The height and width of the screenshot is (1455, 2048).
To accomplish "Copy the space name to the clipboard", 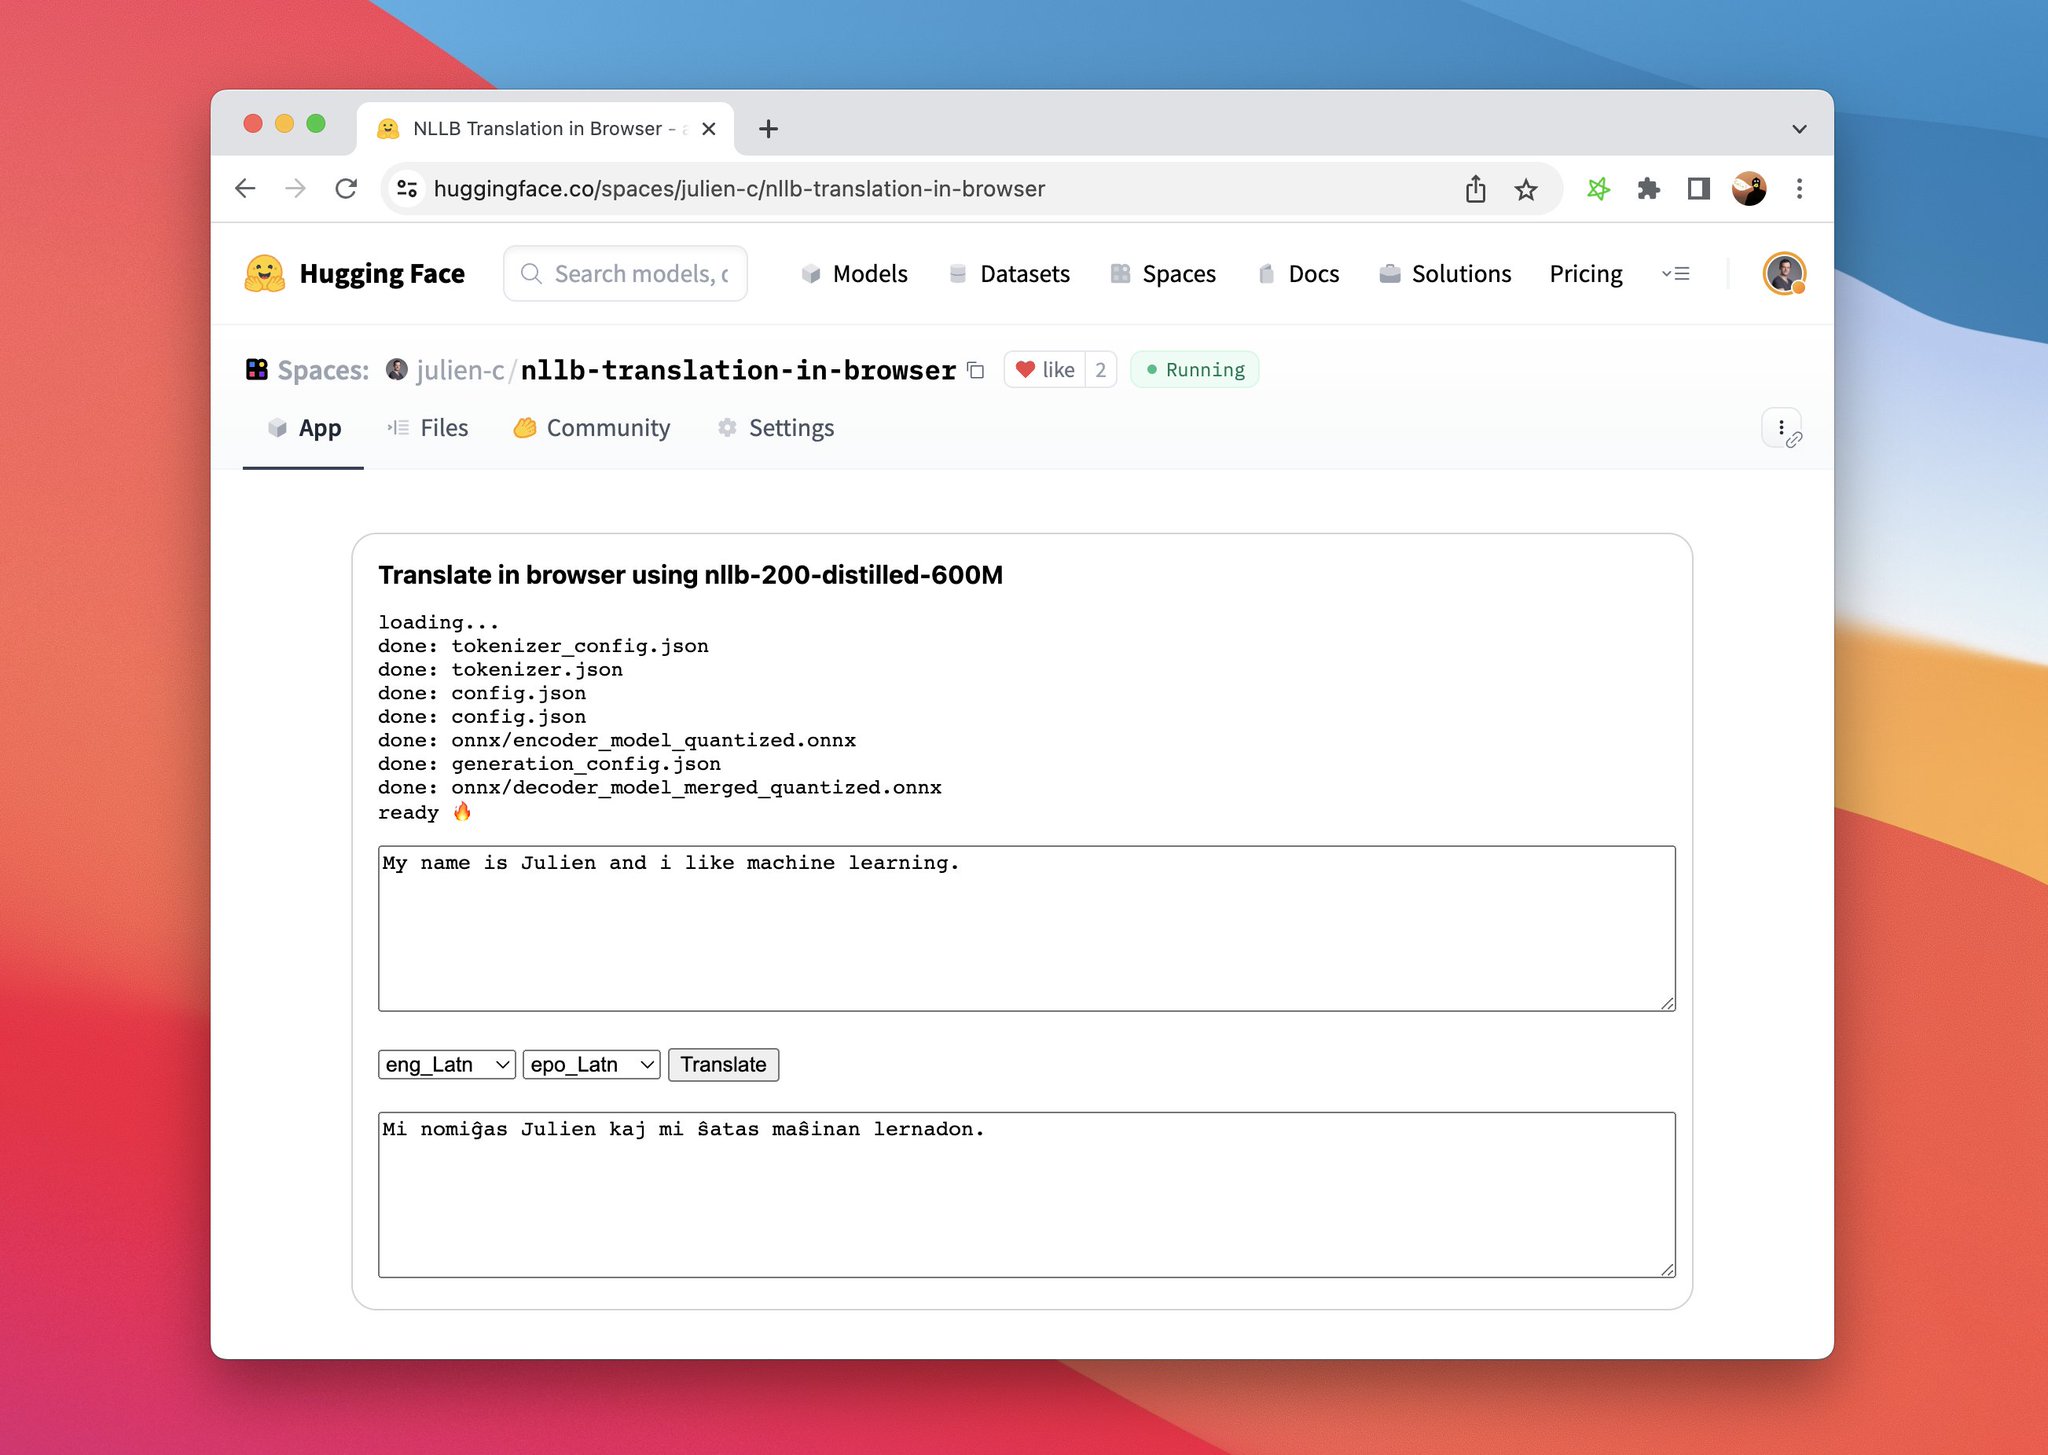I will (976, 371).
